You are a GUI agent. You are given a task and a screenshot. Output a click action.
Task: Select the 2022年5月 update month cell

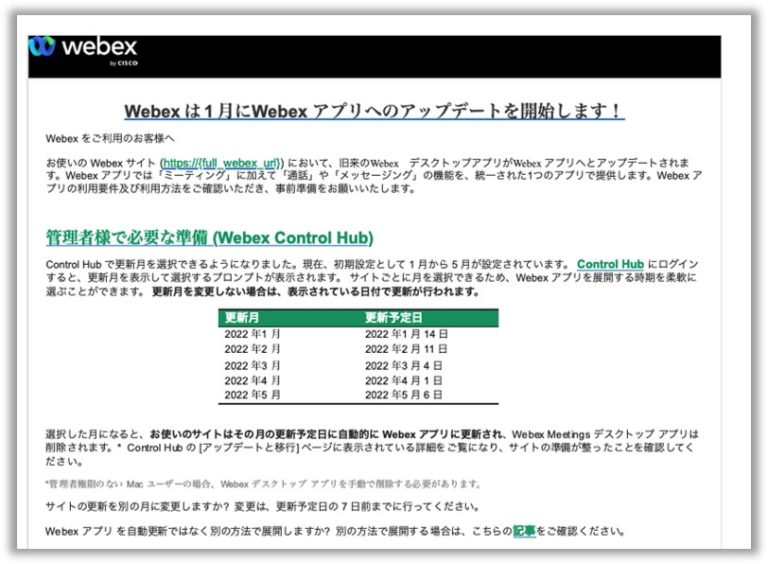[252, 395]
